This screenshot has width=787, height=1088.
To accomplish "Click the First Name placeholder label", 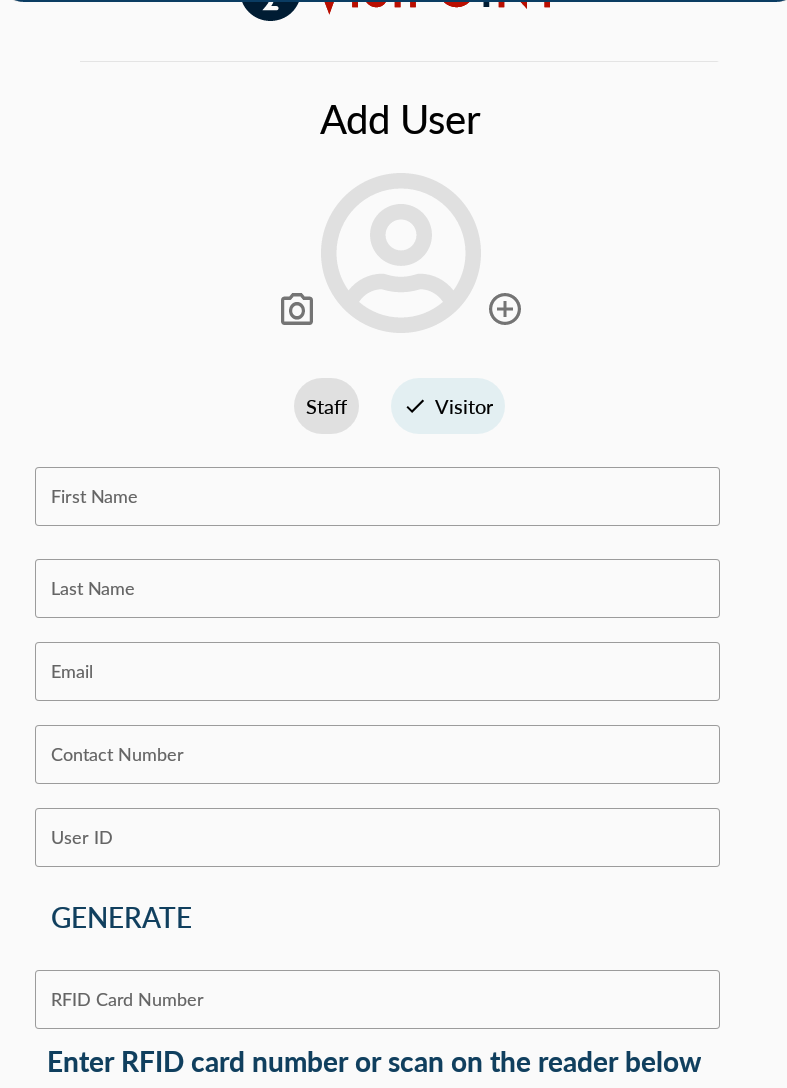I will click(x=94, y=497).
